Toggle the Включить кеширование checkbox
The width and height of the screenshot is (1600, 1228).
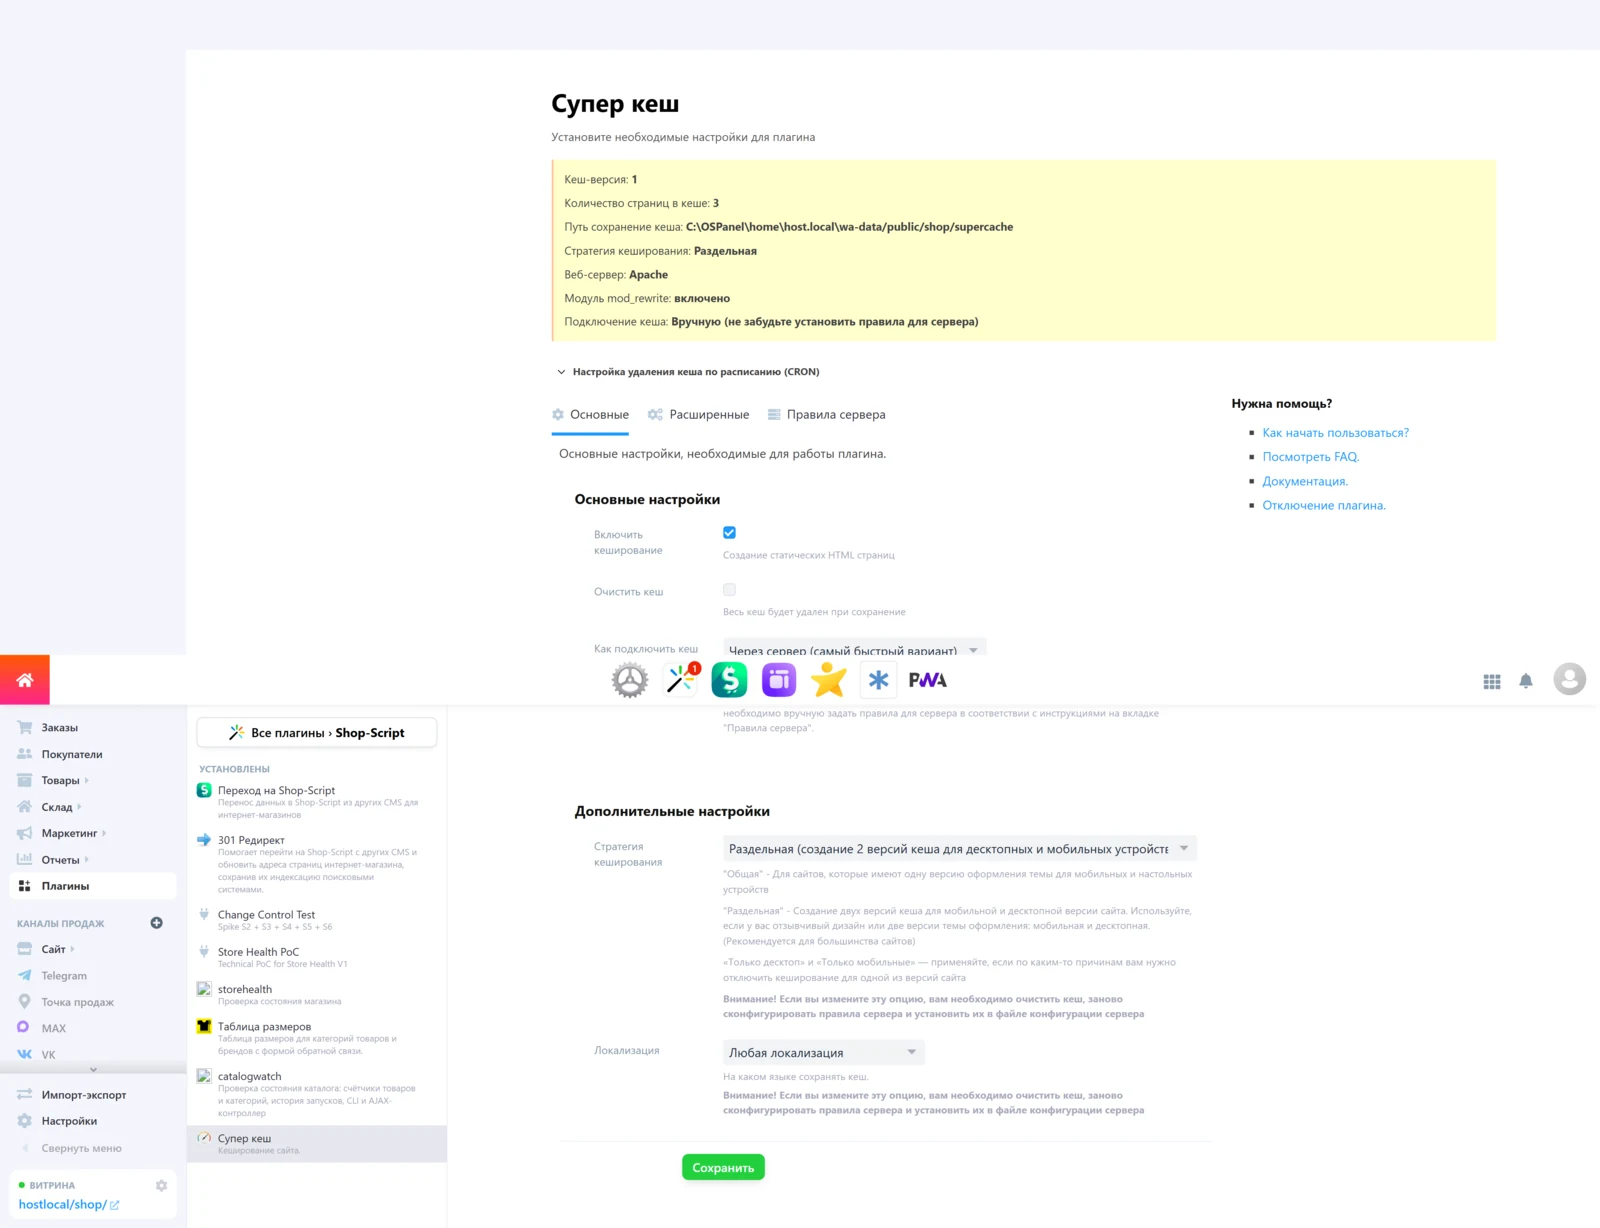point(729,533)
